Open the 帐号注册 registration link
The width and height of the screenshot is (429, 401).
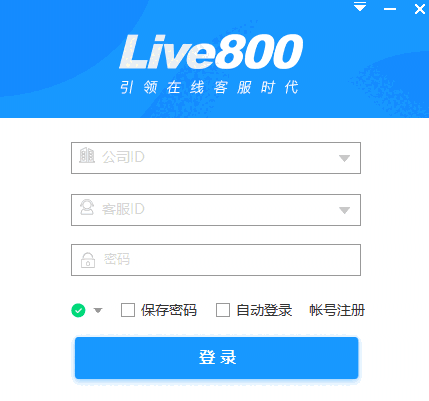[337, 310]
